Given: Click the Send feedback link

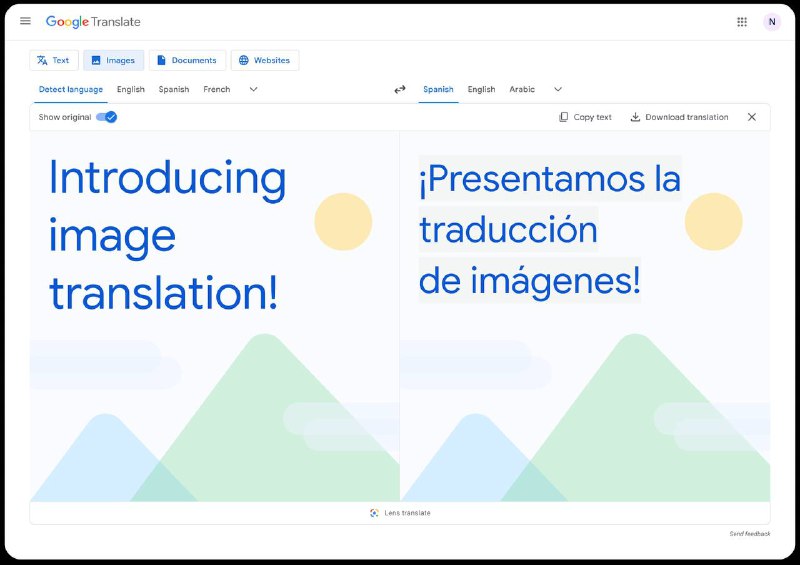Looking at the screenshot, I should (x=749, y=534).
